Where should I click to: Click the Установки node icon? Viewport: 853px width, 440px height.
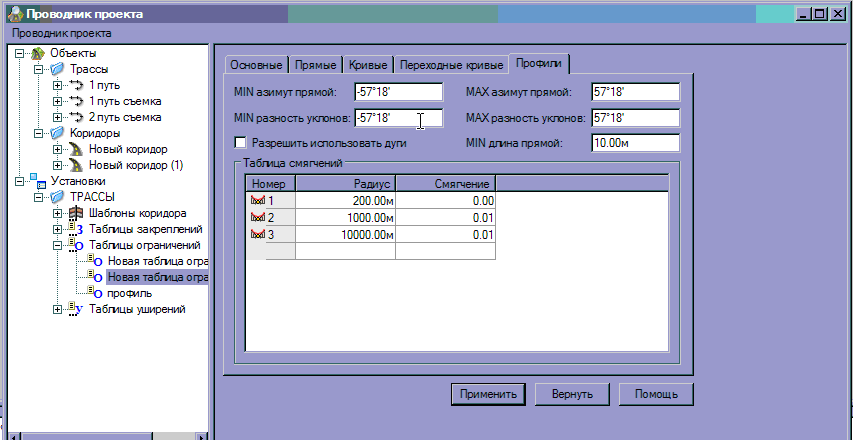37,181
